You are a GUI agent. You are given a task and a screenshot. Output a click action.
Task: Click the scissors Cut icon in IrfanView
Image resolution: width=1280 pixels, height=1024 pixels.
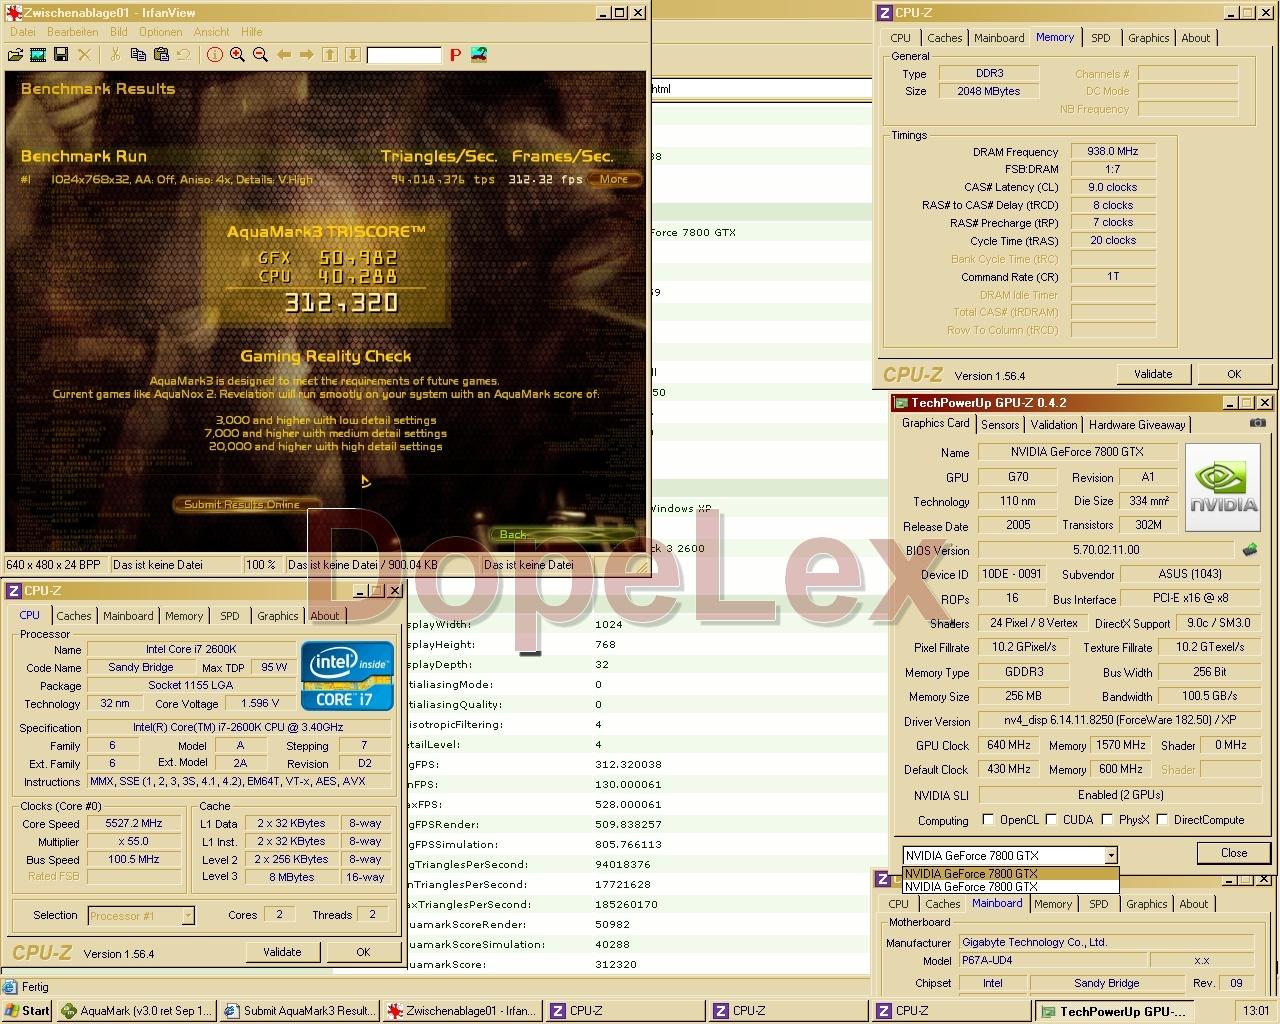[x=115, y=55]
